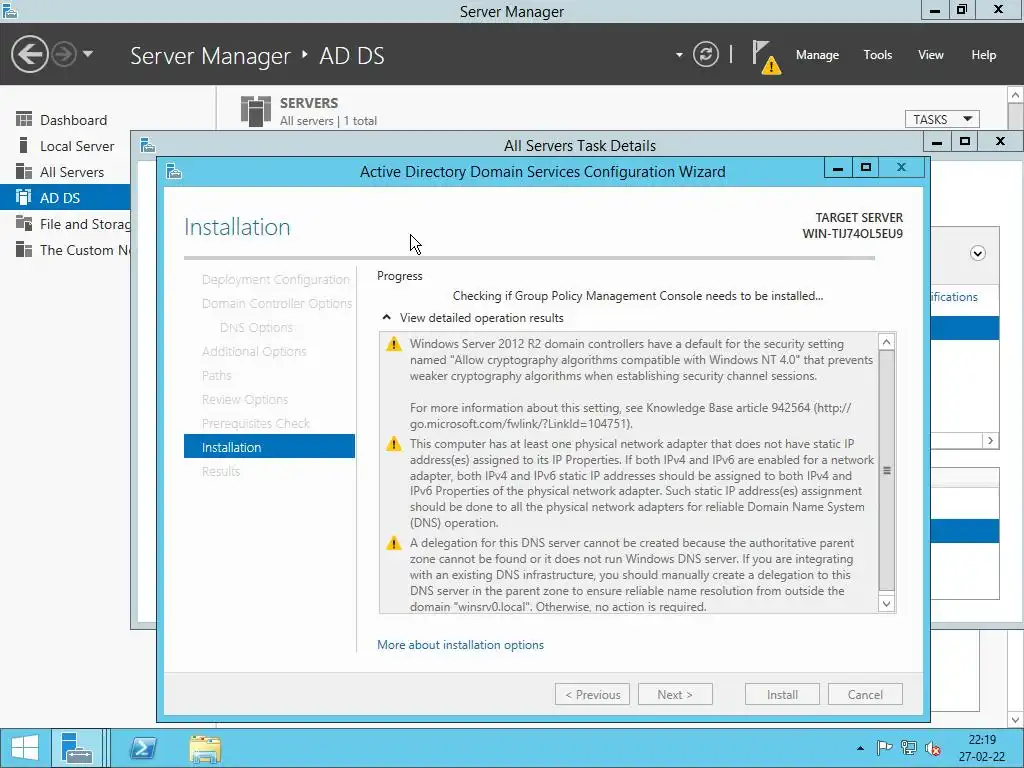The height and width of the screenshot is (768, 1024).
Task: Select Additional Options wizard step
Action: pyautogui.click(x=254, y=351)
